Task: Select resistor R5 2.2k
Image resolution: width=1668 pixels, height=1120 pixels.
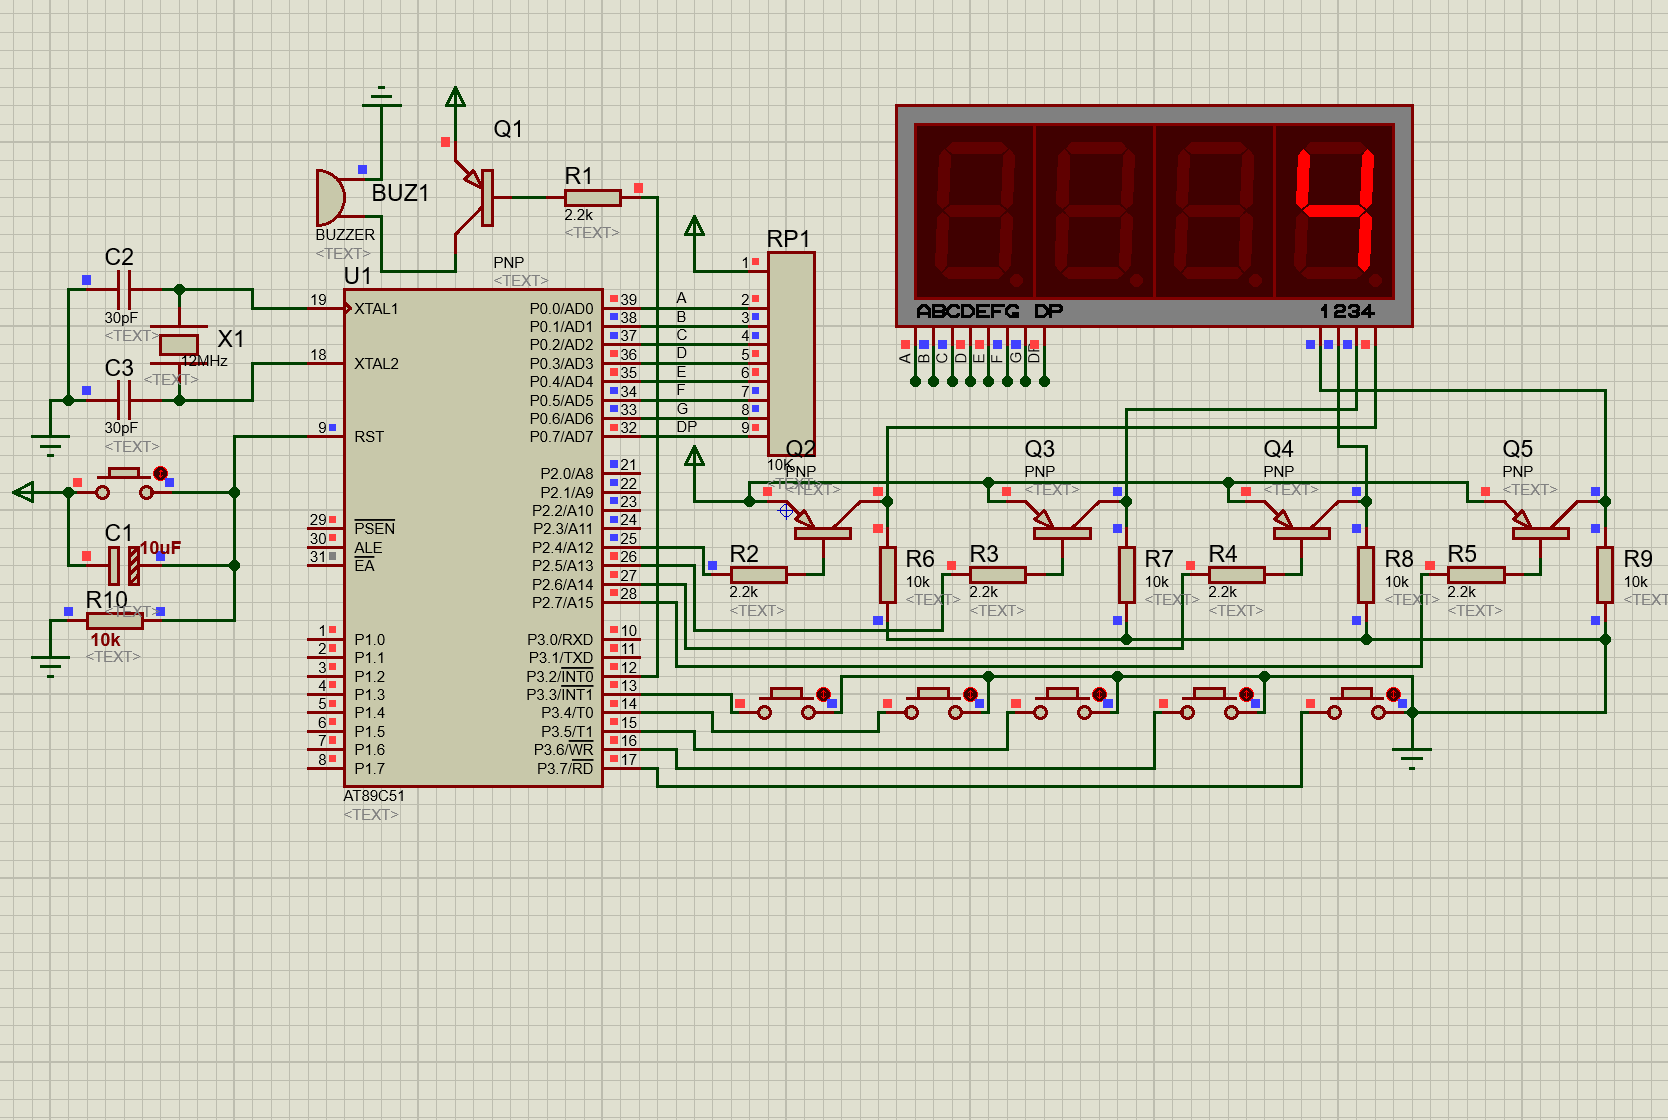Action: point(1476,575)
